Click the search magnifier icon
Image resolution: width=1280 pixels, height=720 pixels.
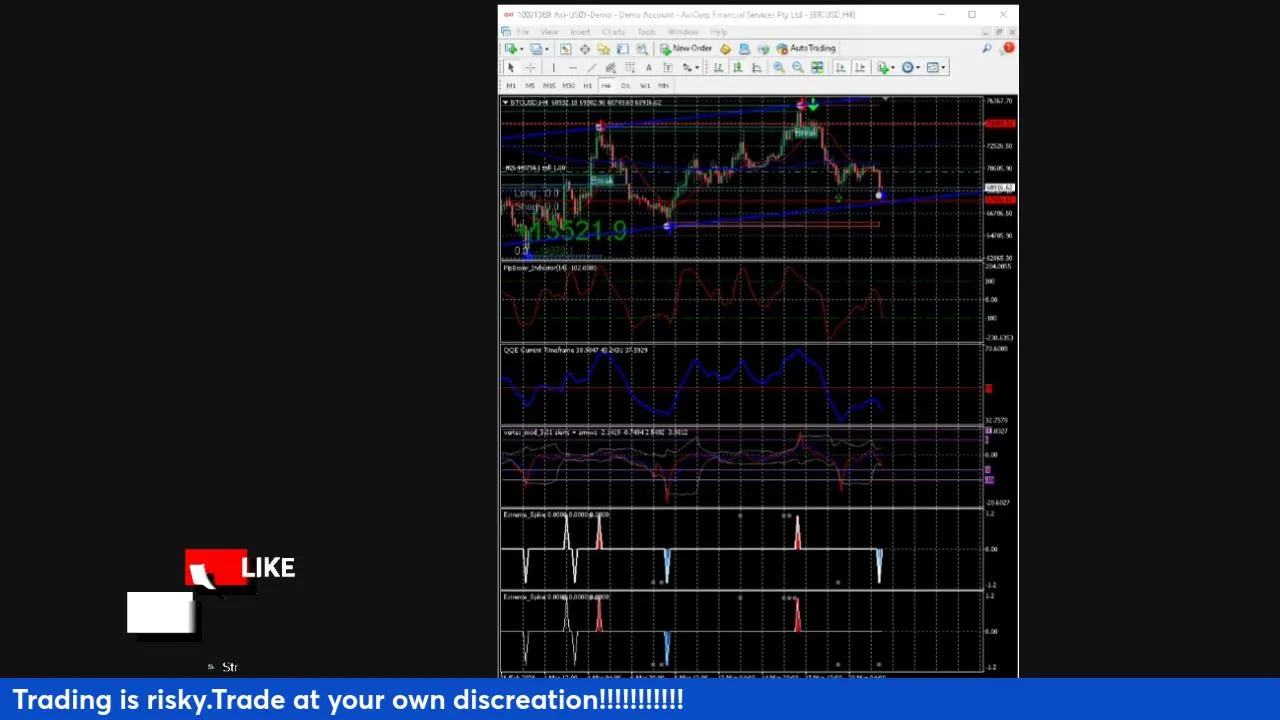click(x=987, y=48)
